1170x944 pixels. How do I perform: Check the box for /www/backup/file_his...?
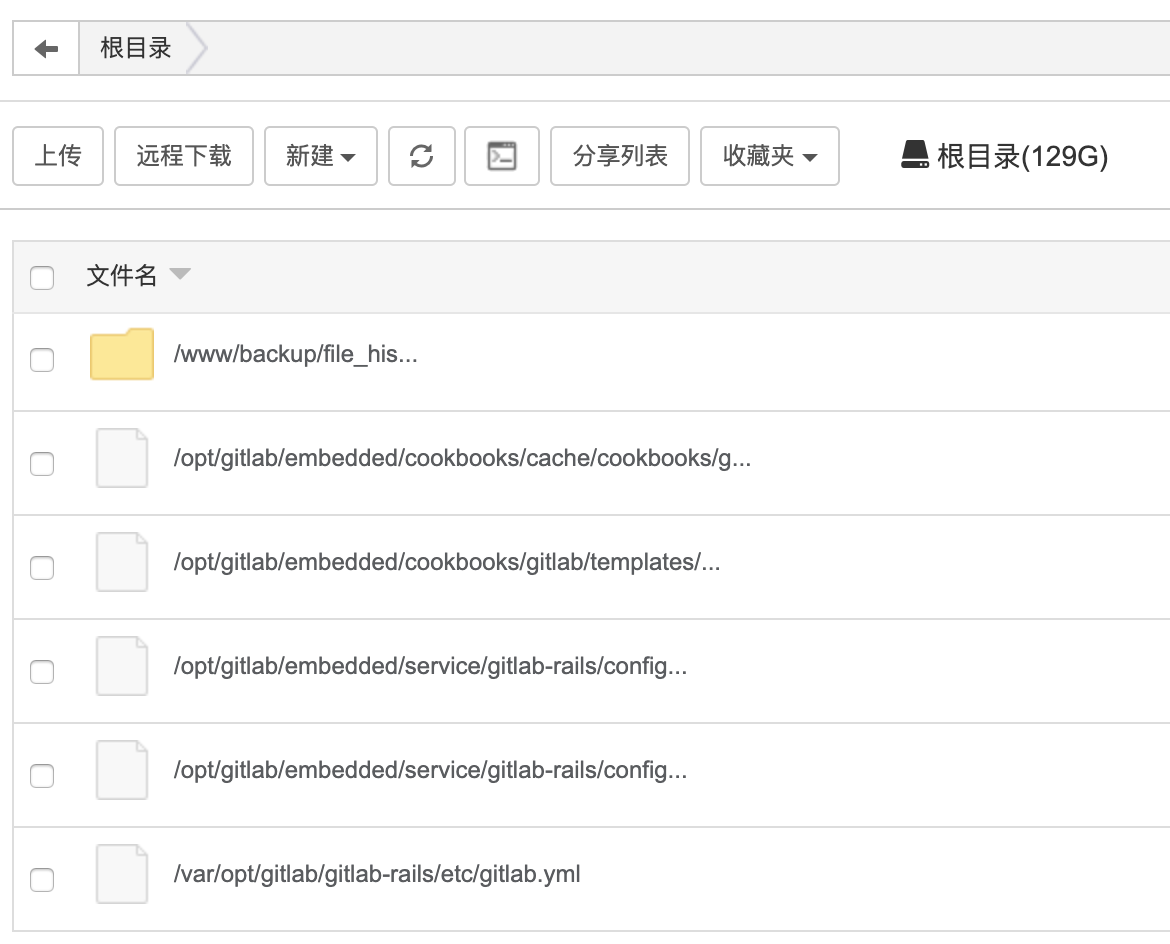pos(42,360)
